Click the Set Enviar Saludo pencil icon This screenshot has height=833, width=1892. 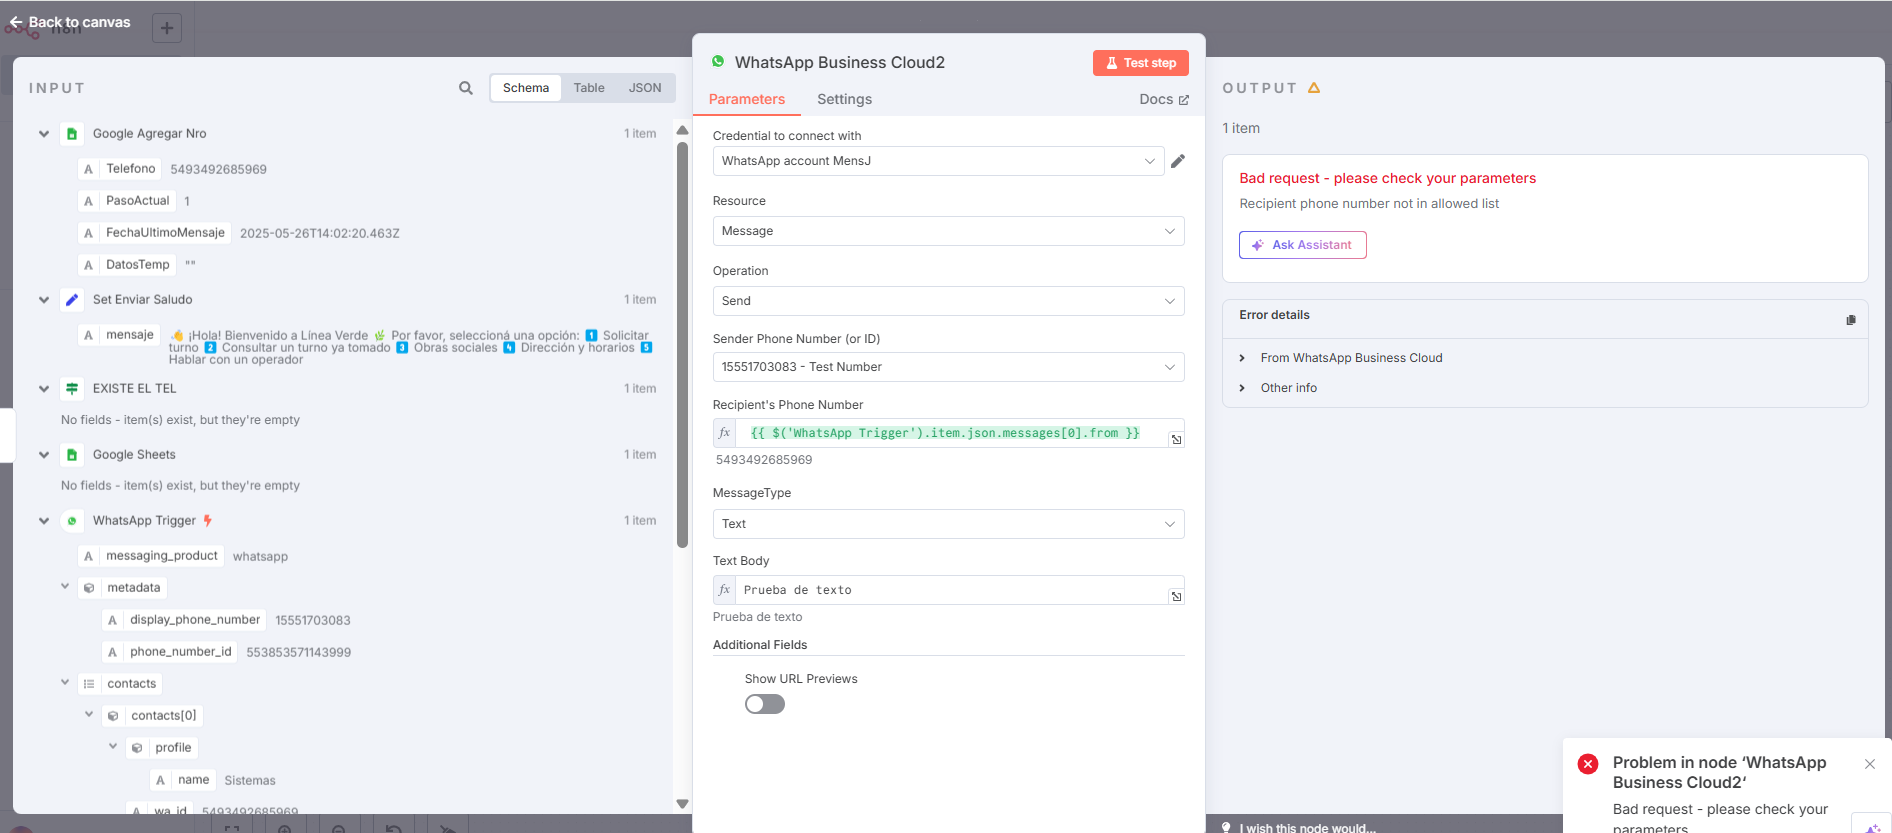pyautogui.click(x=72, y=300)
